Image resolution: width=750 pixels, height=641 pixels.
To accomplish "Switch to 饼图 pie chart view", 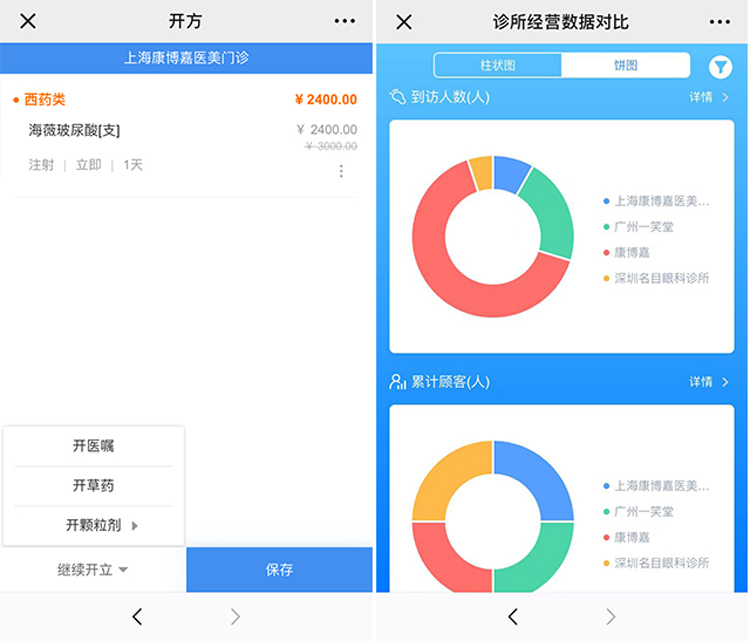I will click(x=626, y=66).
